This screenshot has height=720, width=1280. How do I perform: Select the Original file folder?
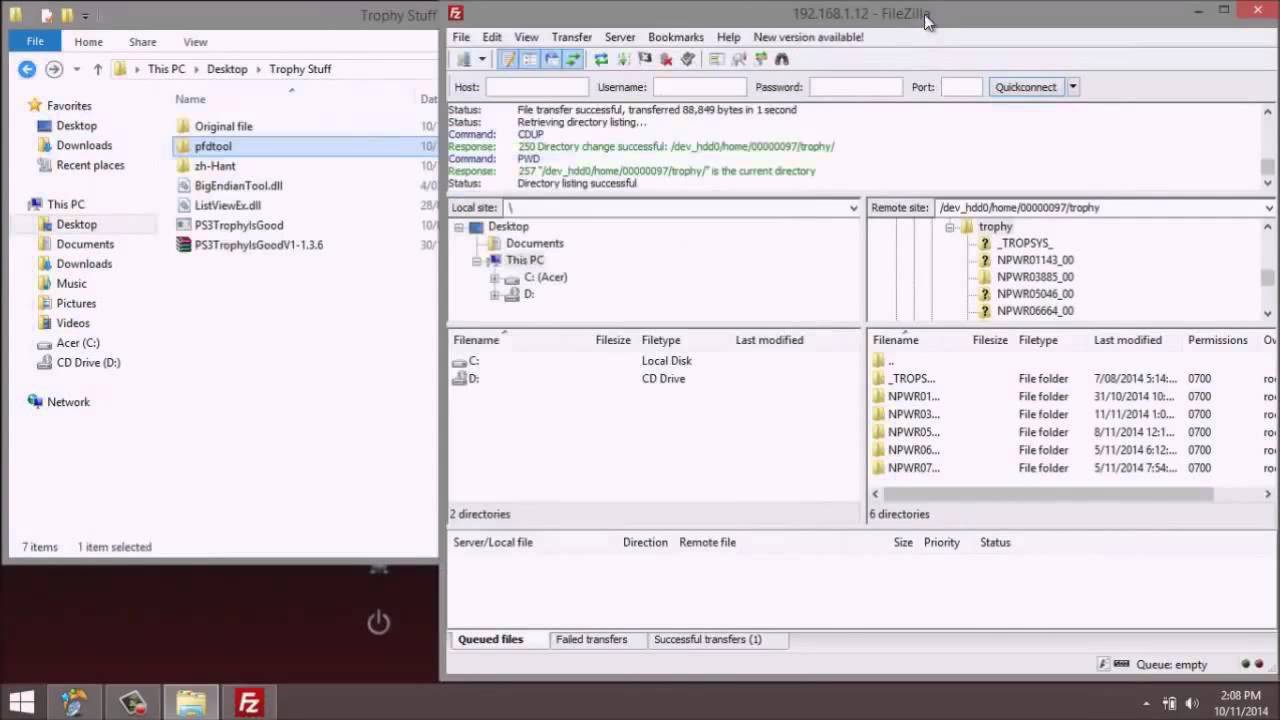[223, 127]
